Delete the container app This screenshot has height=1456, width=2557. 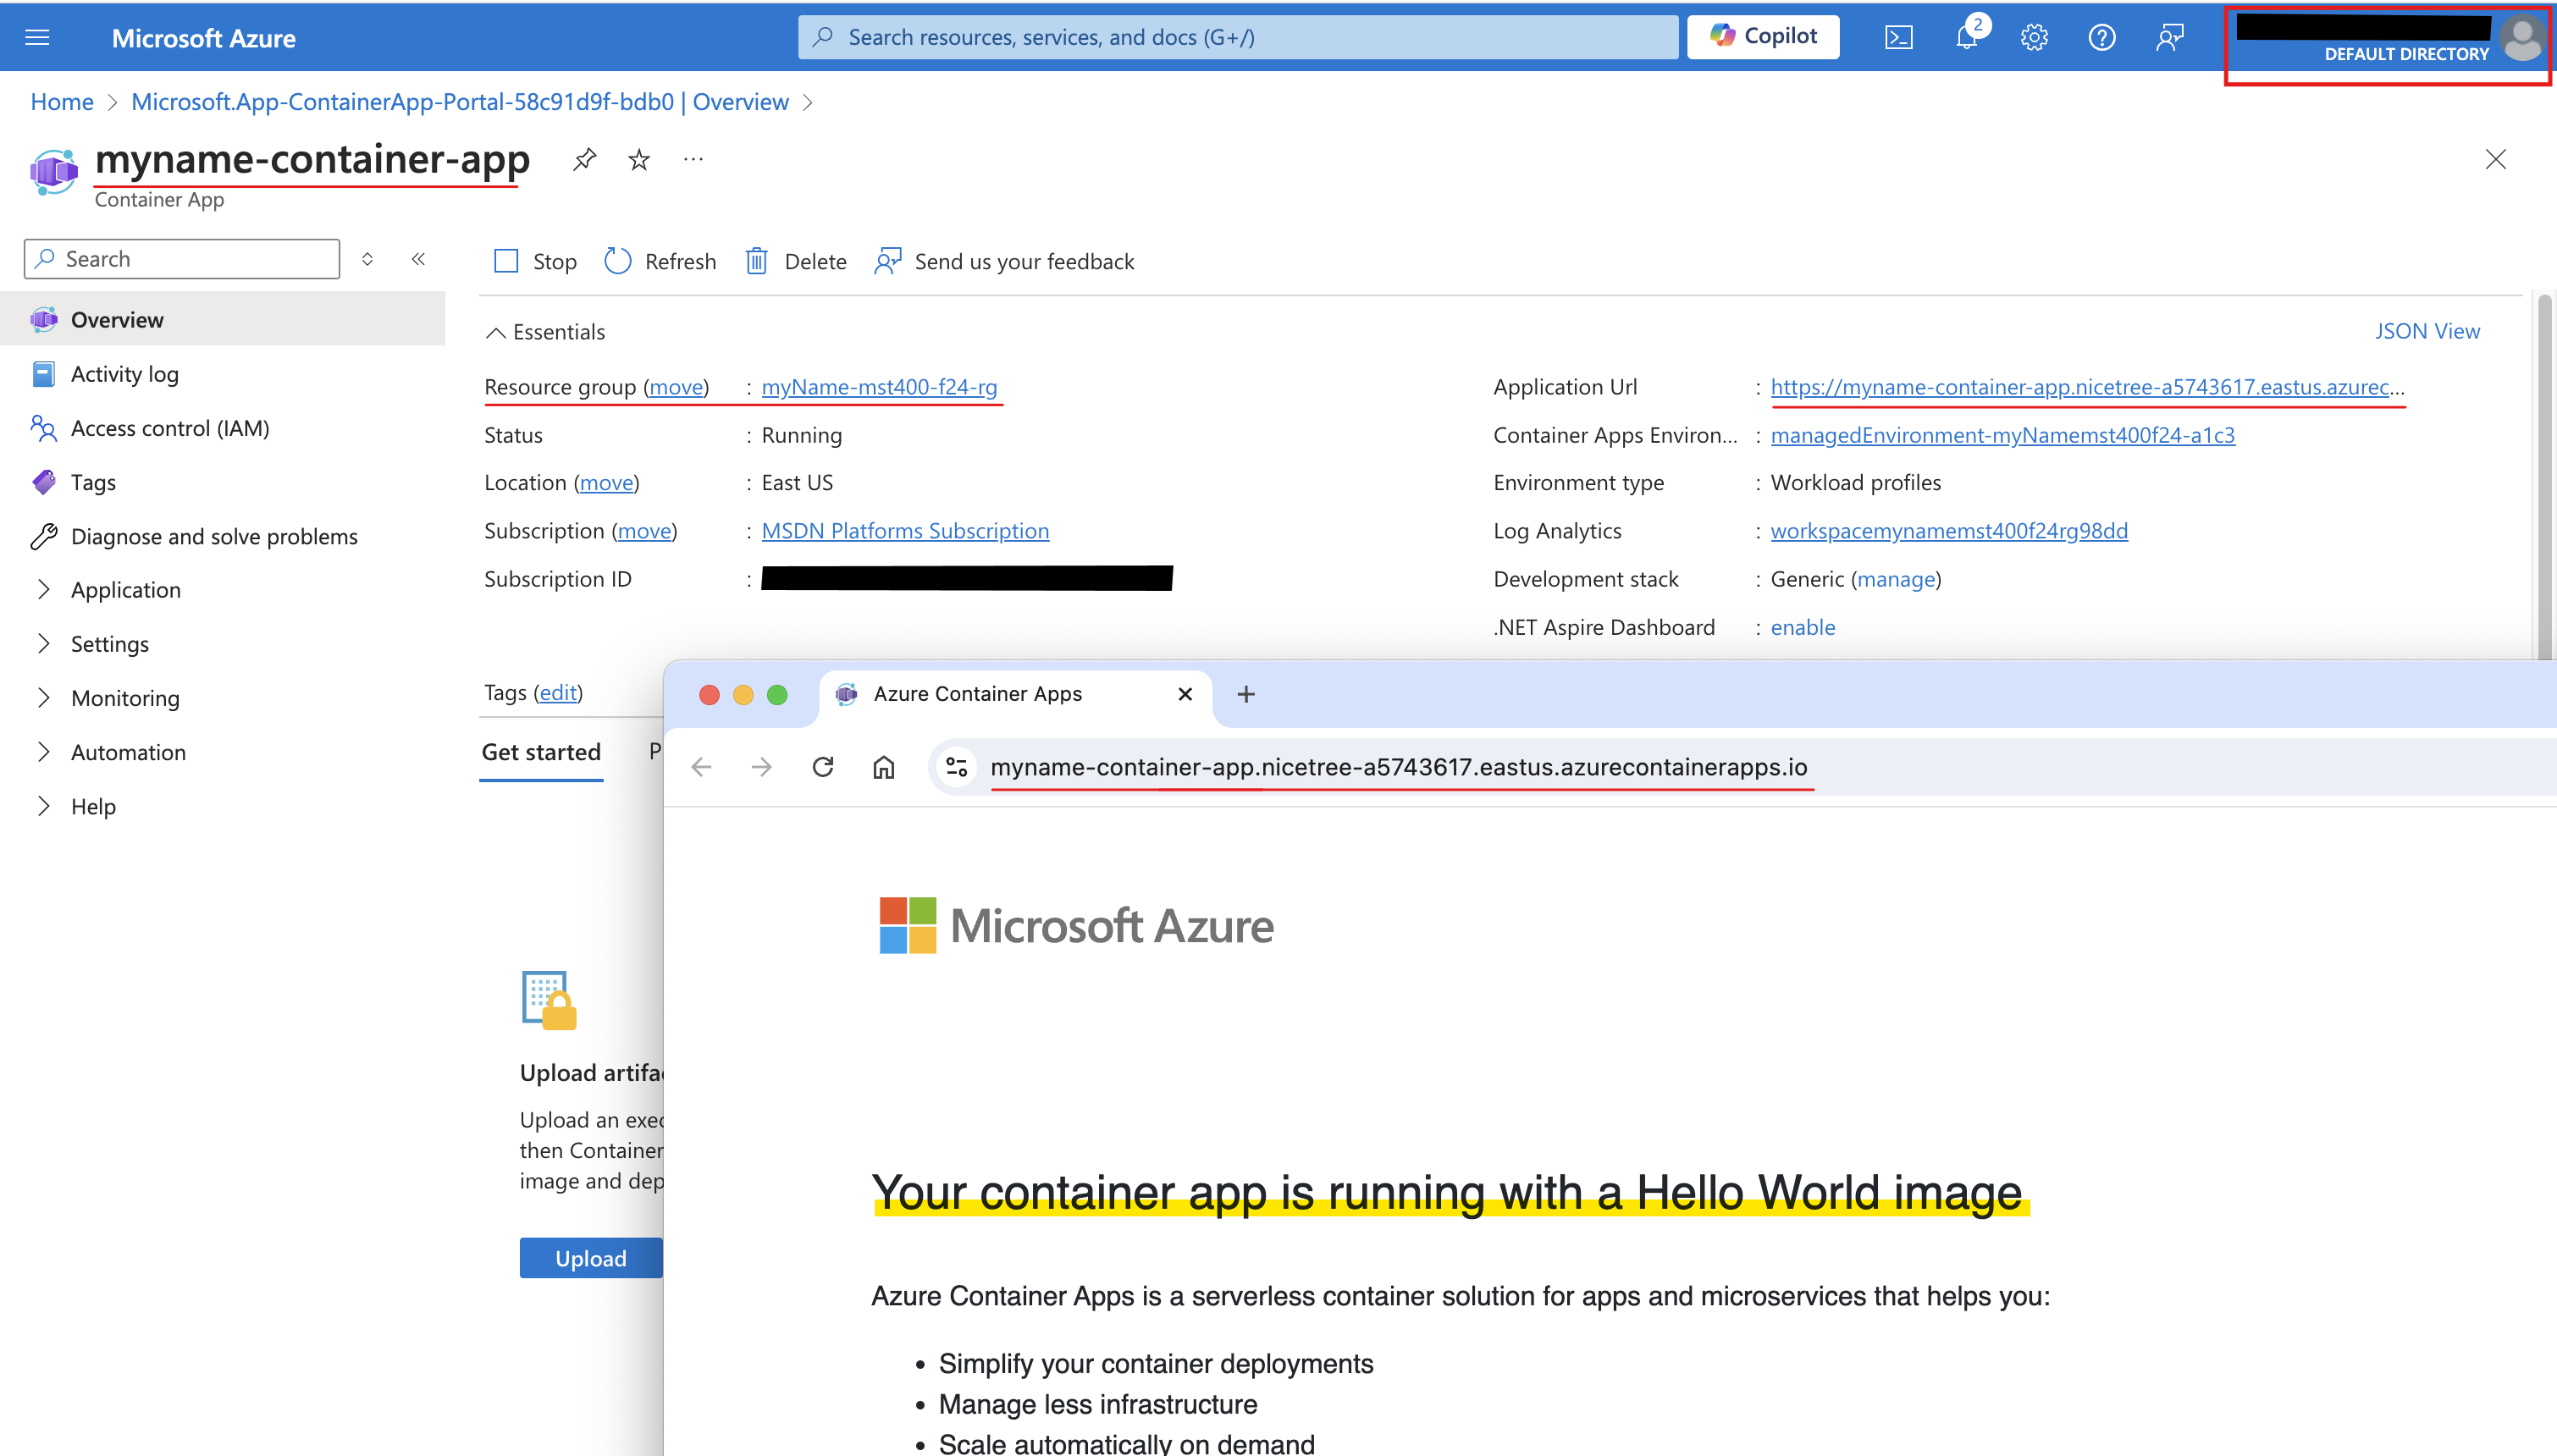click(796, 261)
